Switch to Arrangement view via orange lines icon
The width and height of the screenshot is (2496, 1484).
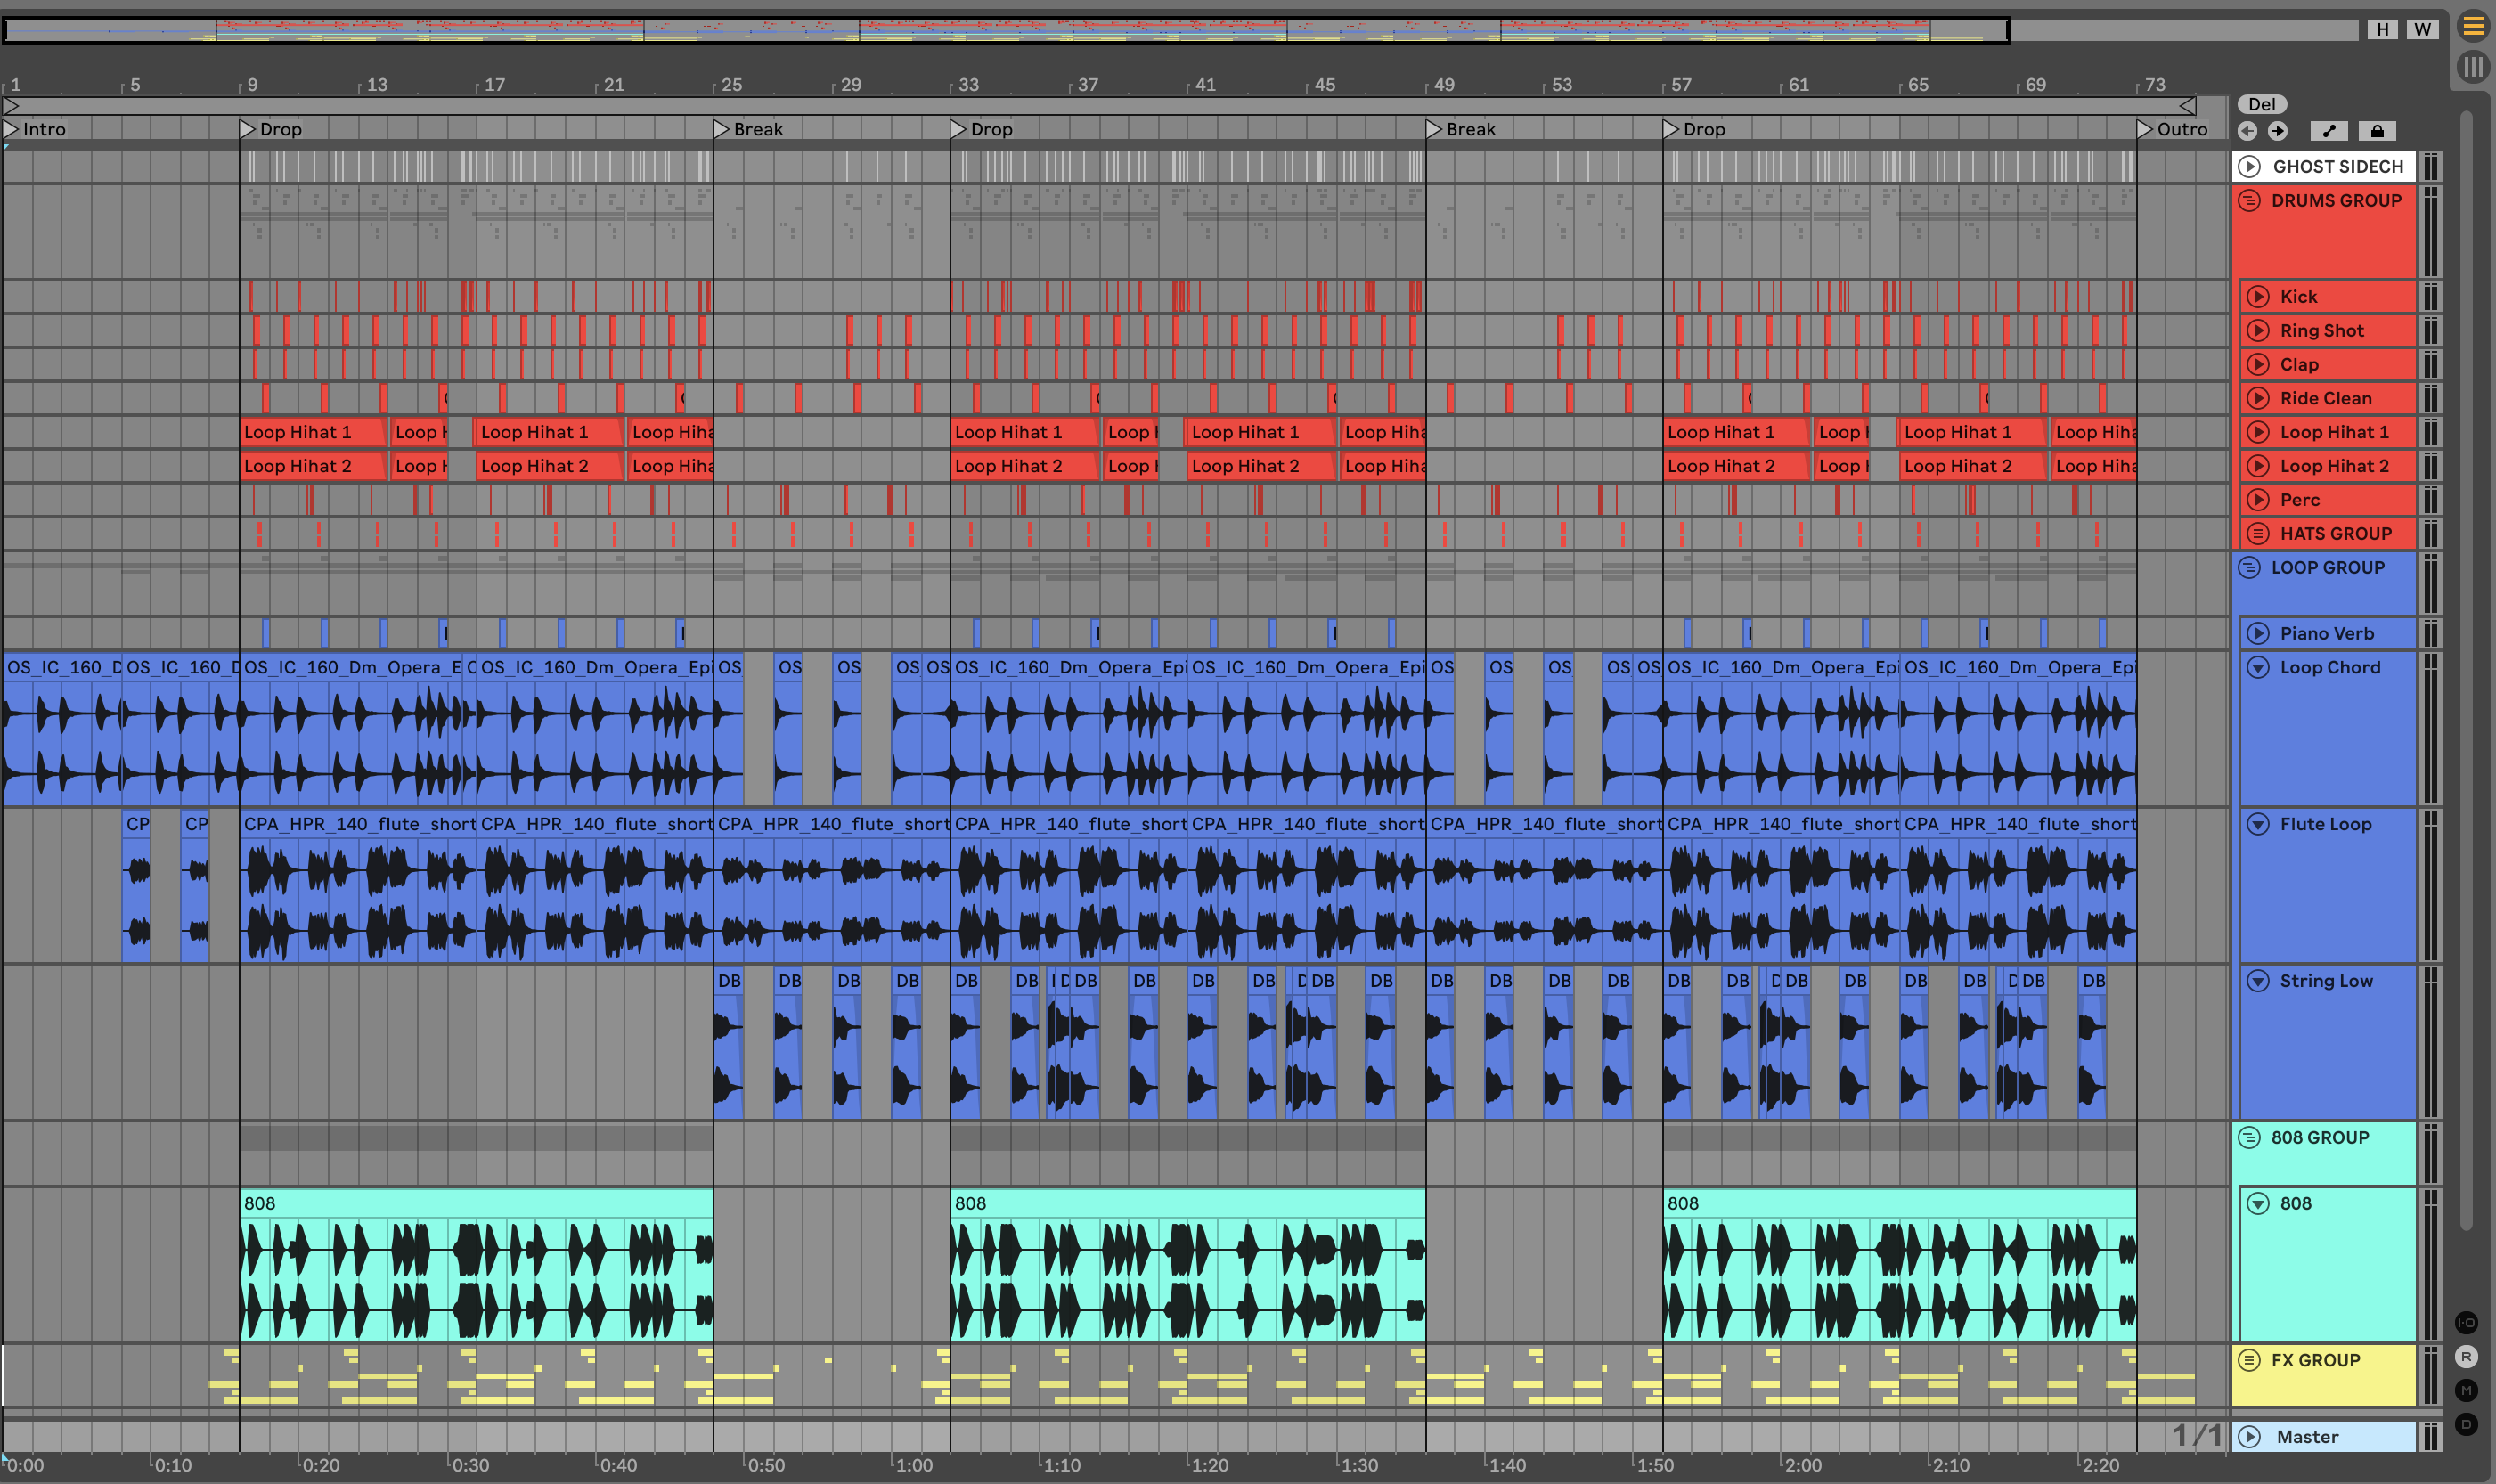point(2473,26)
